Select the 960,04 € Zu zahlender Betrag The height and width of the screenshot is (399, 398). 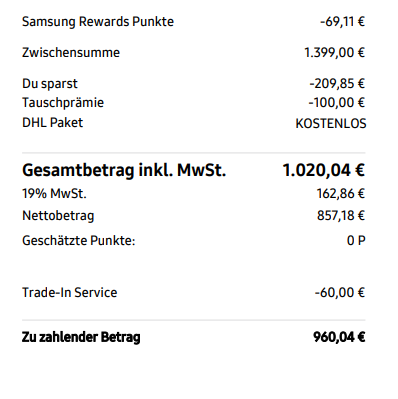point(339,337)
